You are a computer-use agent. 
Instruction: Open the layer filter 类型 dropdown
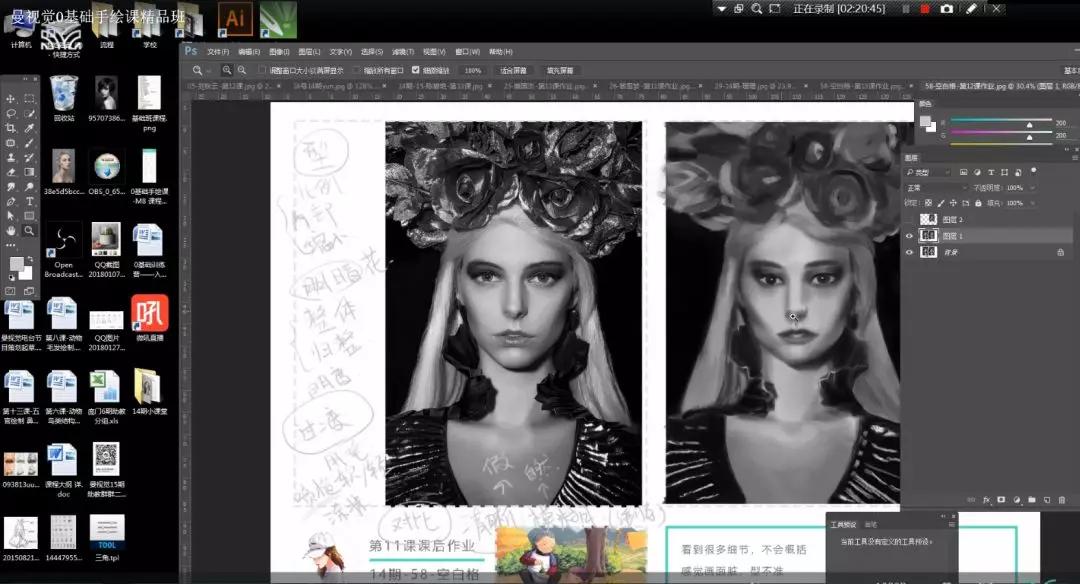932,173
